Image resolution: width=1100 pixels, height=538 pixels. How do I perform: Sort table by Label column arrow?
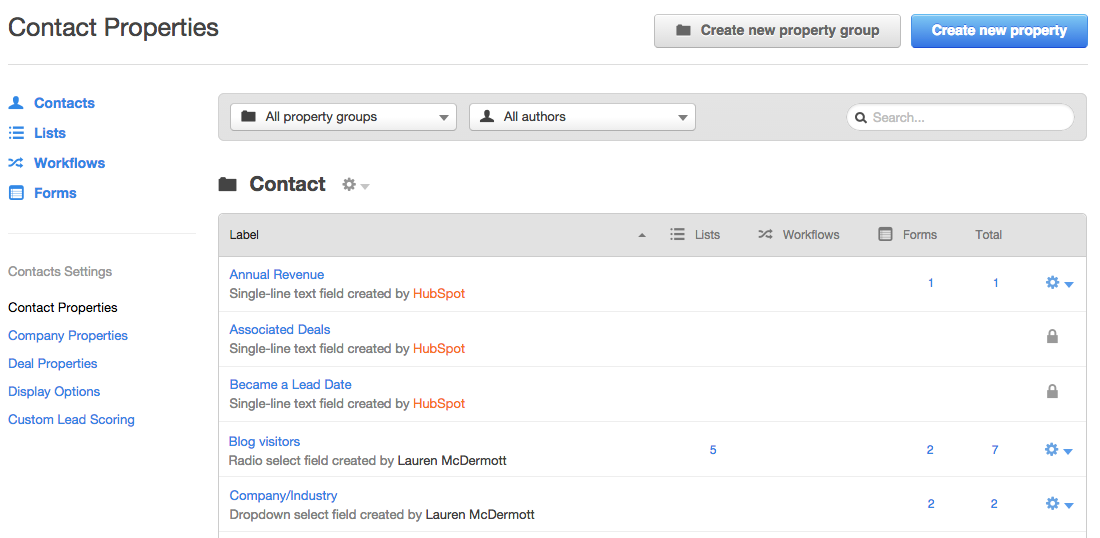641,236
